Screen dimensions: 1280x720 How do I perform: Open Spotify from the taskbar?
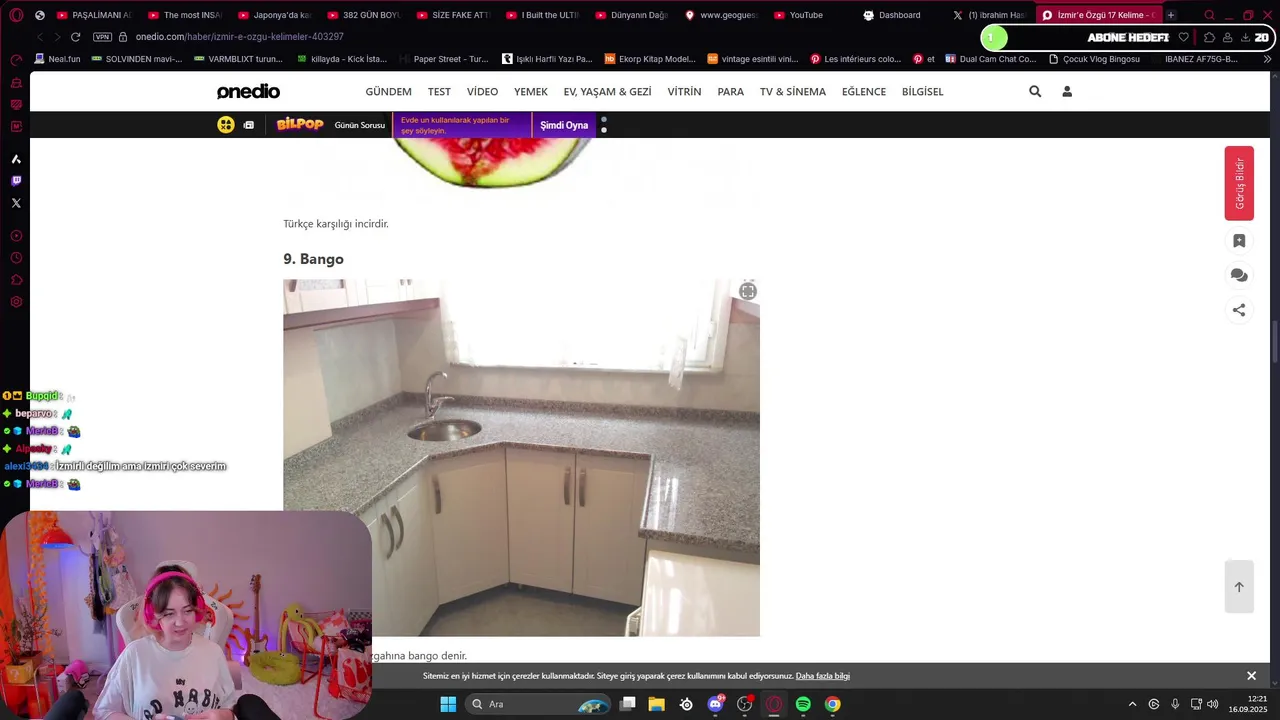pyautogui.click(x=803, y=704)
